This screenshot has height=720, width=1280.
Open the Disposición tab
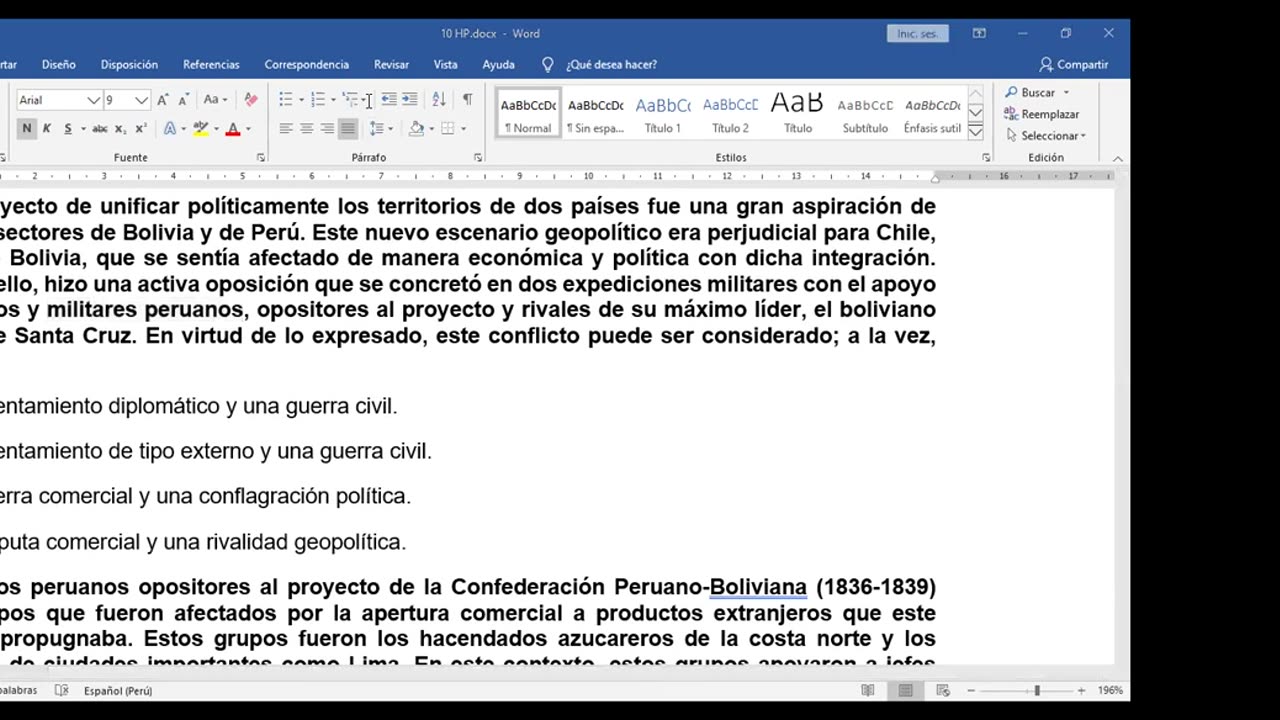tap(129, 64)
